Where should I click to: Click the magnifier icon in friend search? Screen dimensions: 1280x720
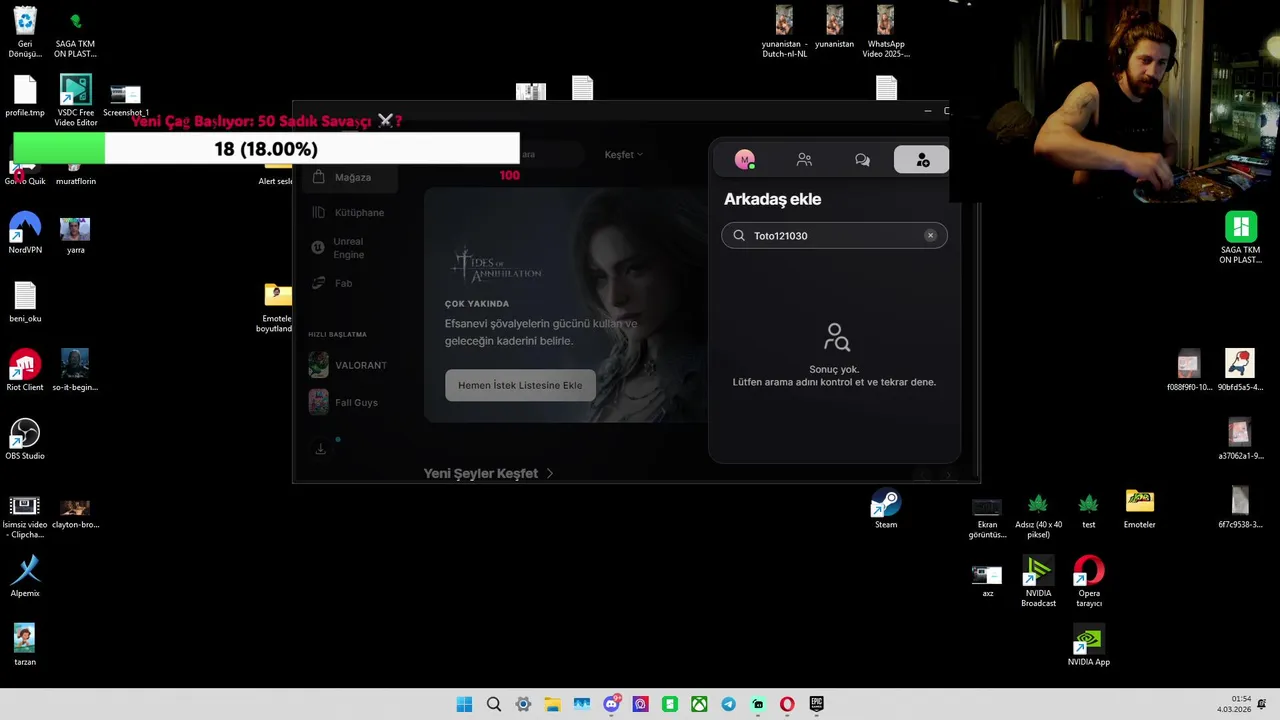point(739,235)
